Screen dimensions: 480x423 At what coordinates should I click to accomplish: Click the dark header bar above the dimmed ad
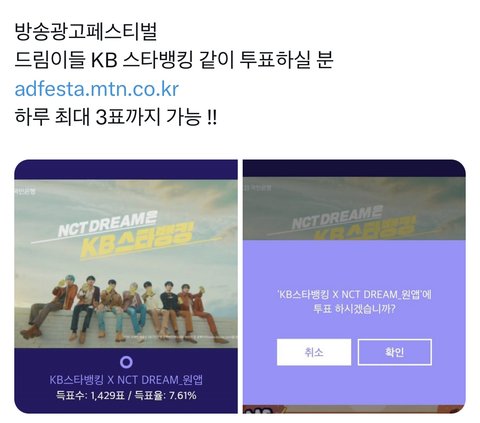click(354, 168)
